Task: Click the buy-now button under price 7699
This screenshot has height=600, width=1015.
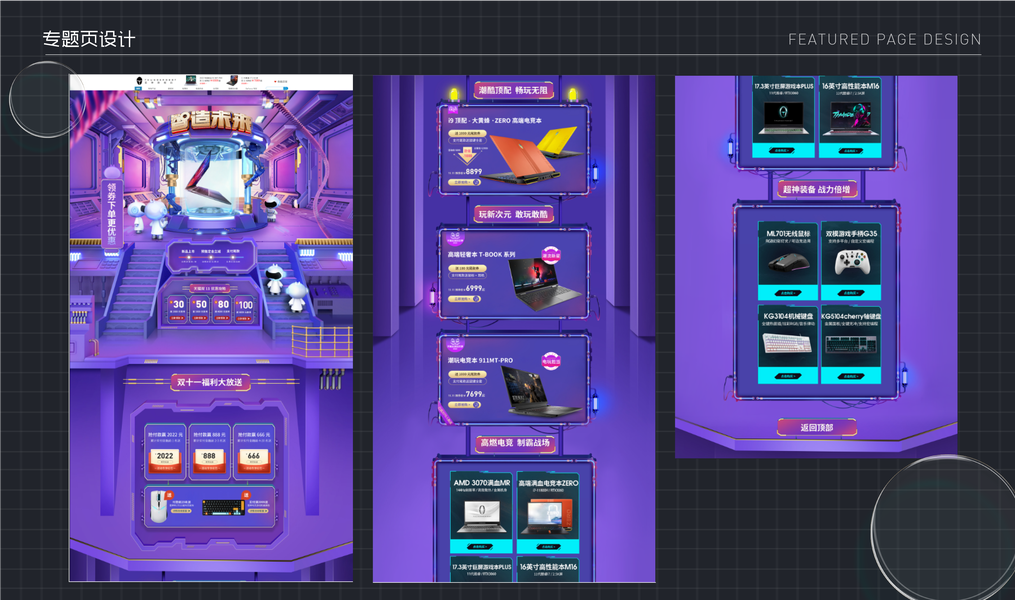Action: [x=465, y=405]
